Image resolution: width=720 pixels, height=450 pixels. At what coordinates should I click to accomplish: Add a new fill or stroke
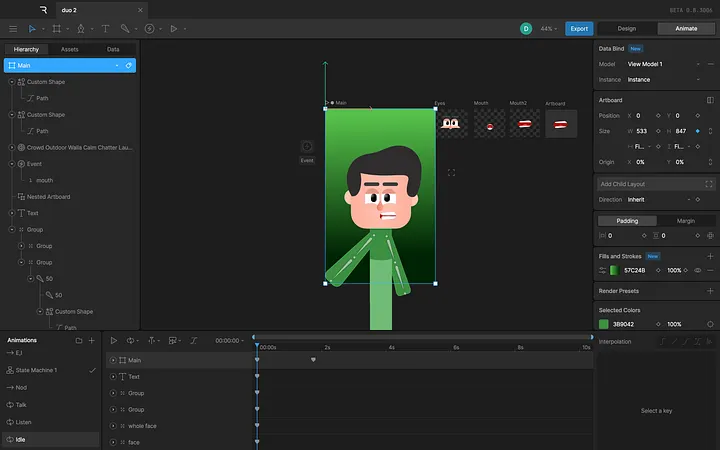click(711, 256)
